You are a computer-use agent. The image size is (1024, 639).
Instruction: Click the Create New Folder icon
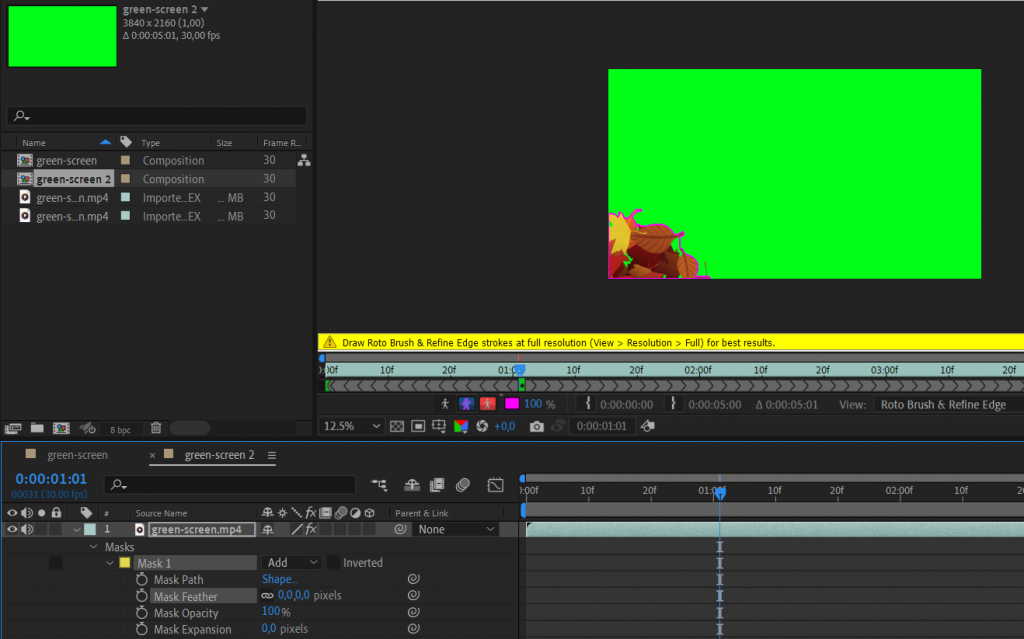[x=37, y=427]
